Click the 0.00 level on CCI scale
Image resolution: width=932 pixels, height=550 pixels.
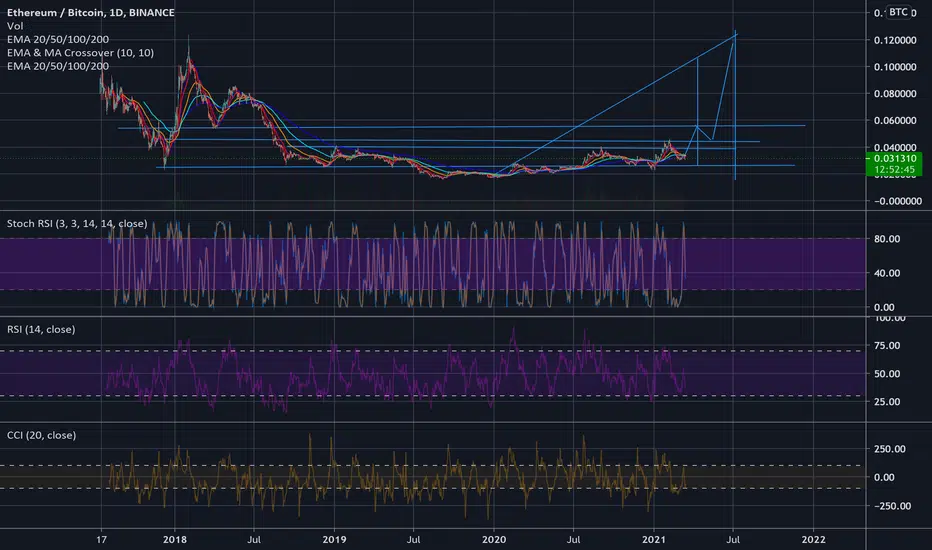[x=884, y=477]
